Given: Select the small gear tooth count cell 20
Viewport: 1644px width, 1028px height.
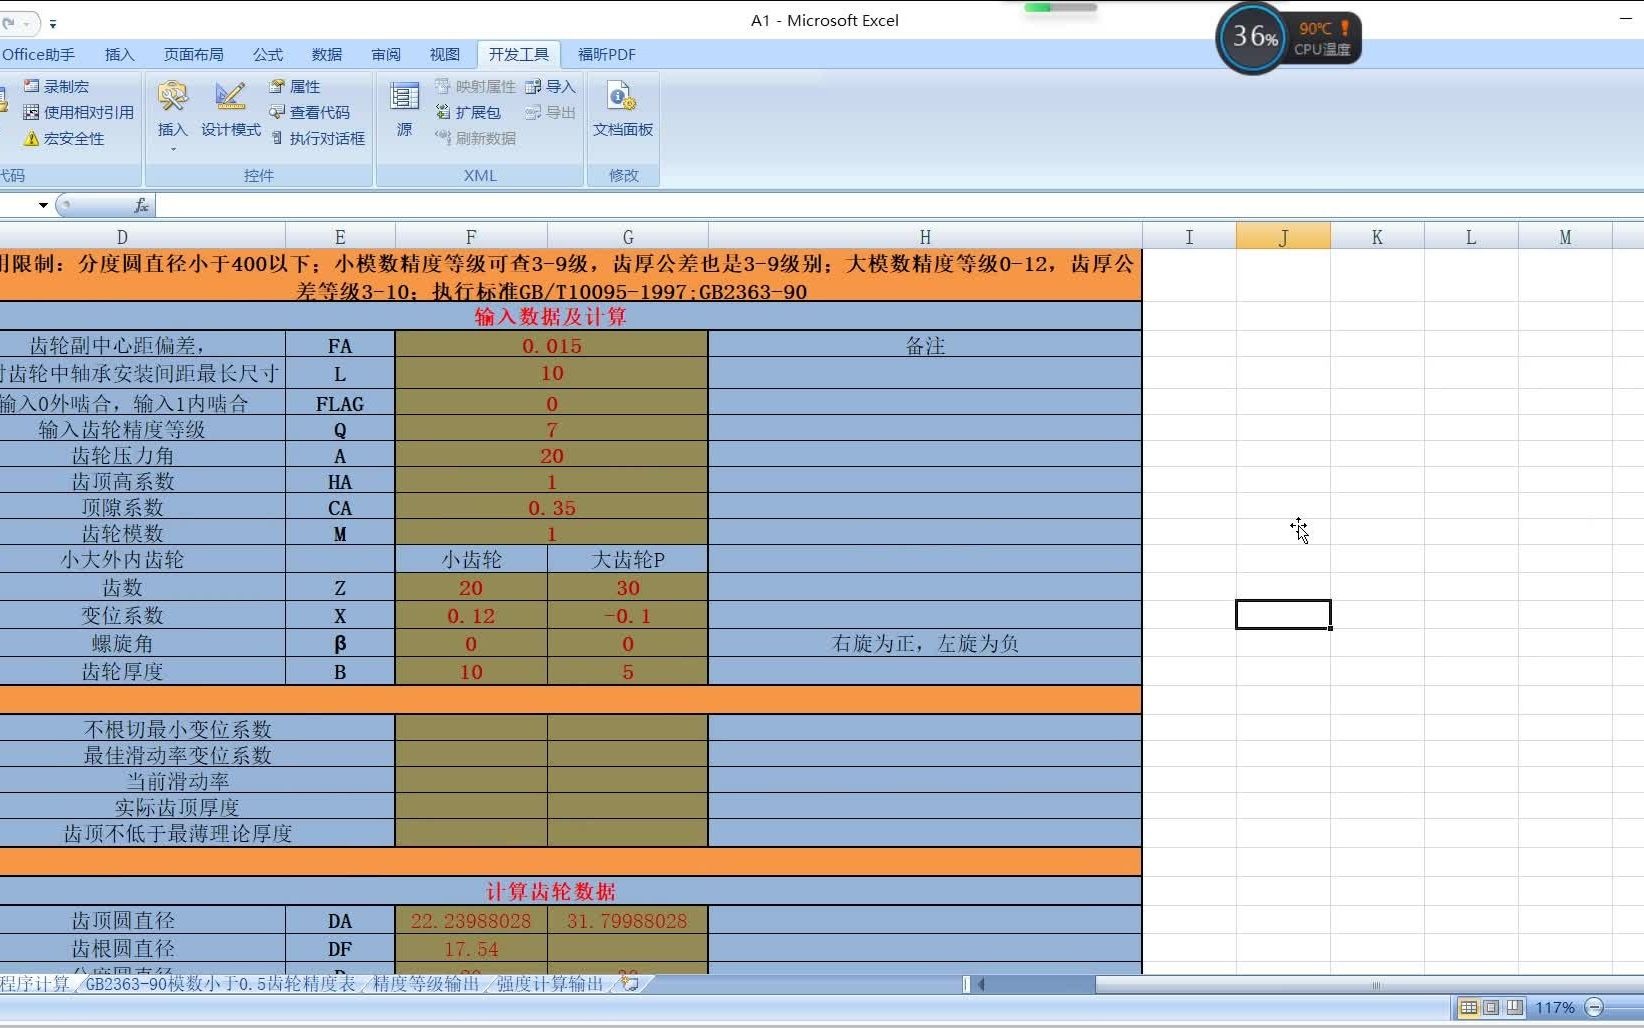Looking at the screenshot, I should tap(471, 588).
